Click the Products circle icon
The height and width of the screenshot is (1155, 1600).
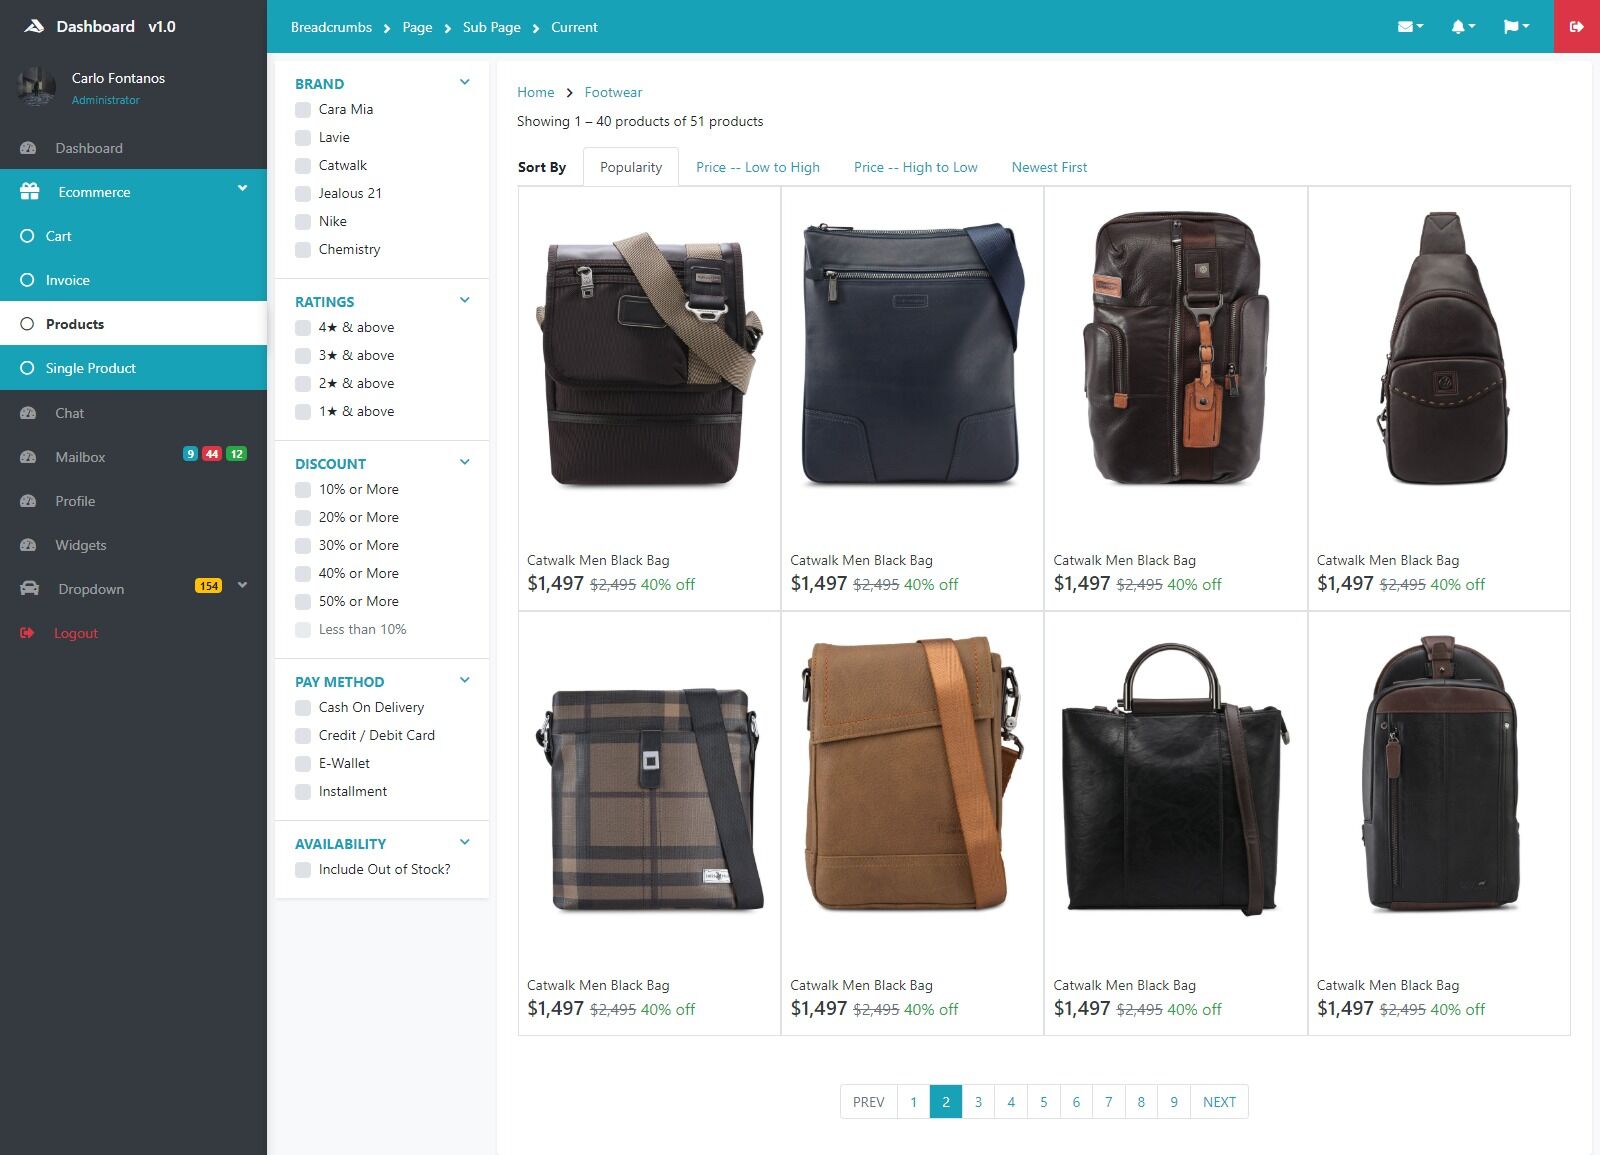point(27,324)
